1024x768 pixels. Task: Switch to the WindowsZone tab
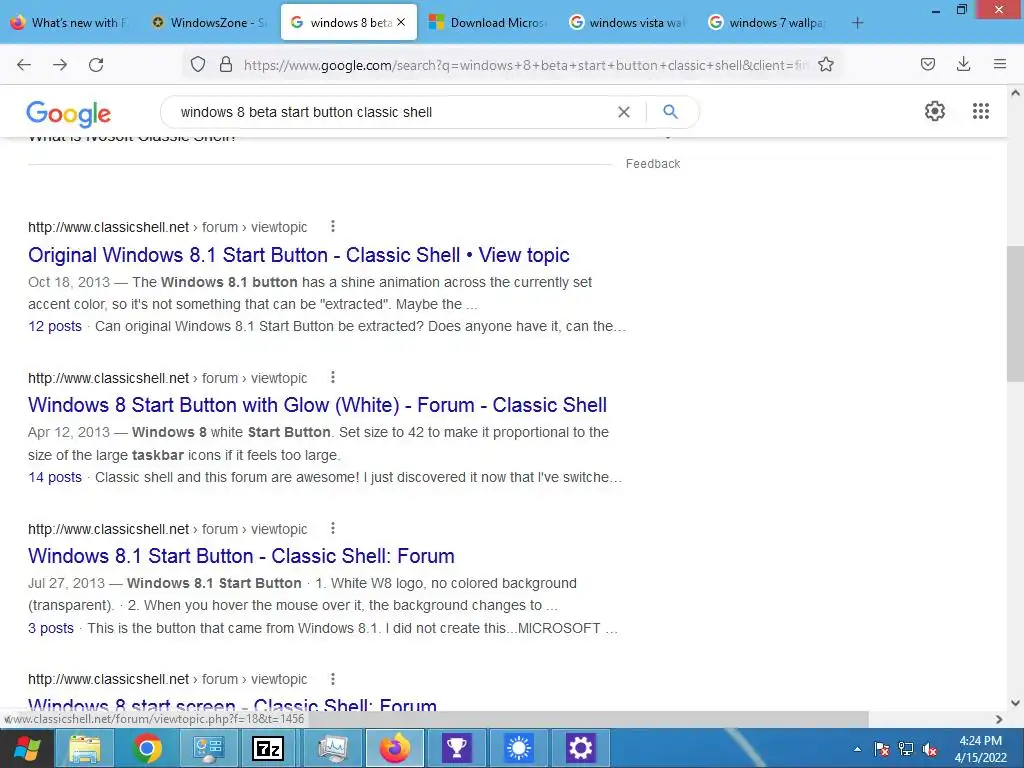click(208, 22)
